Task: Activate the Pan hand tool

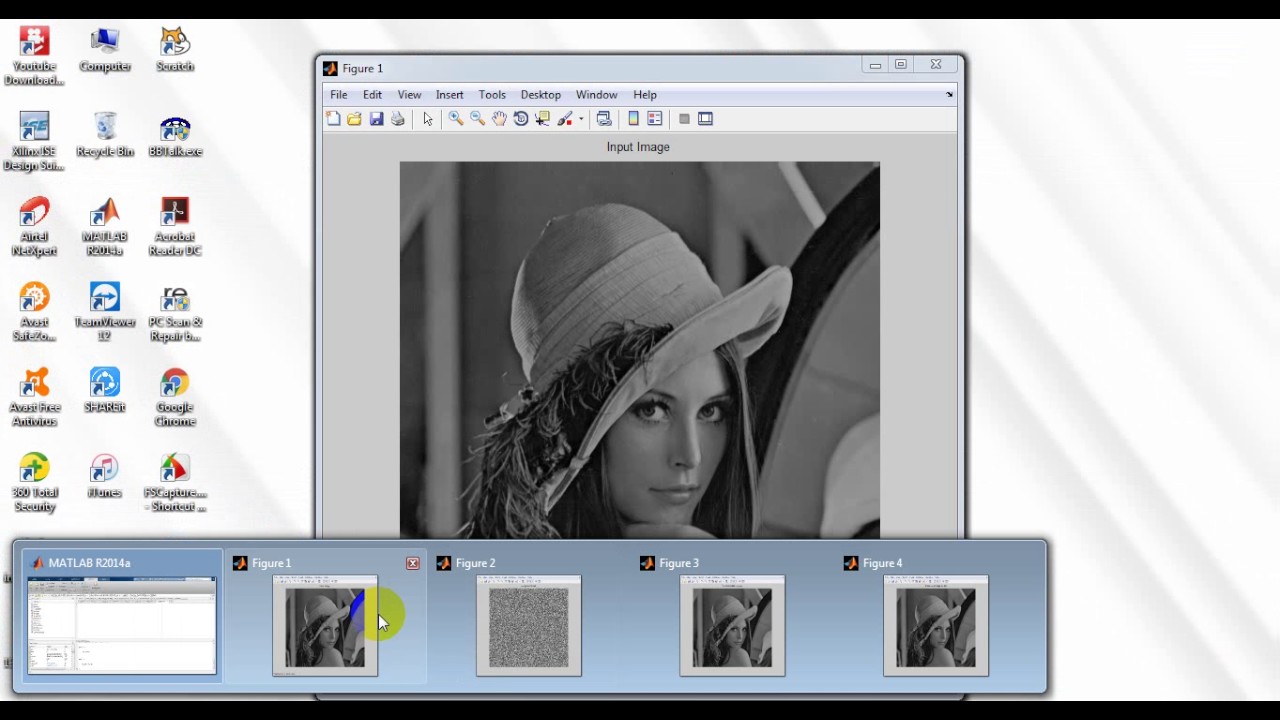Action: point(499,119)
